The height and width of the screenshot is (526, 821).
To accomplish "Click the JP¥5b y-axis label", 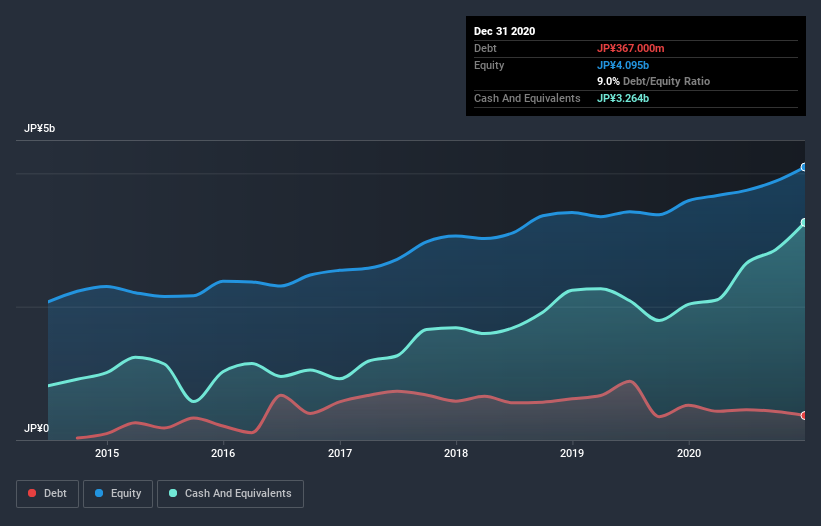I will click(39, 129).
